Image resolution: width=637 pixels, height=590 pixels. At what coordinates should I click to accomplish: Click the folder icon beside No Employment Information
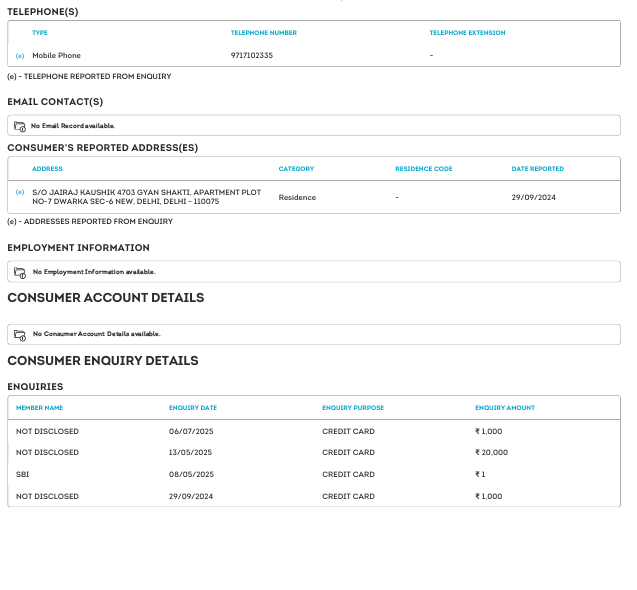pos(19,272)
